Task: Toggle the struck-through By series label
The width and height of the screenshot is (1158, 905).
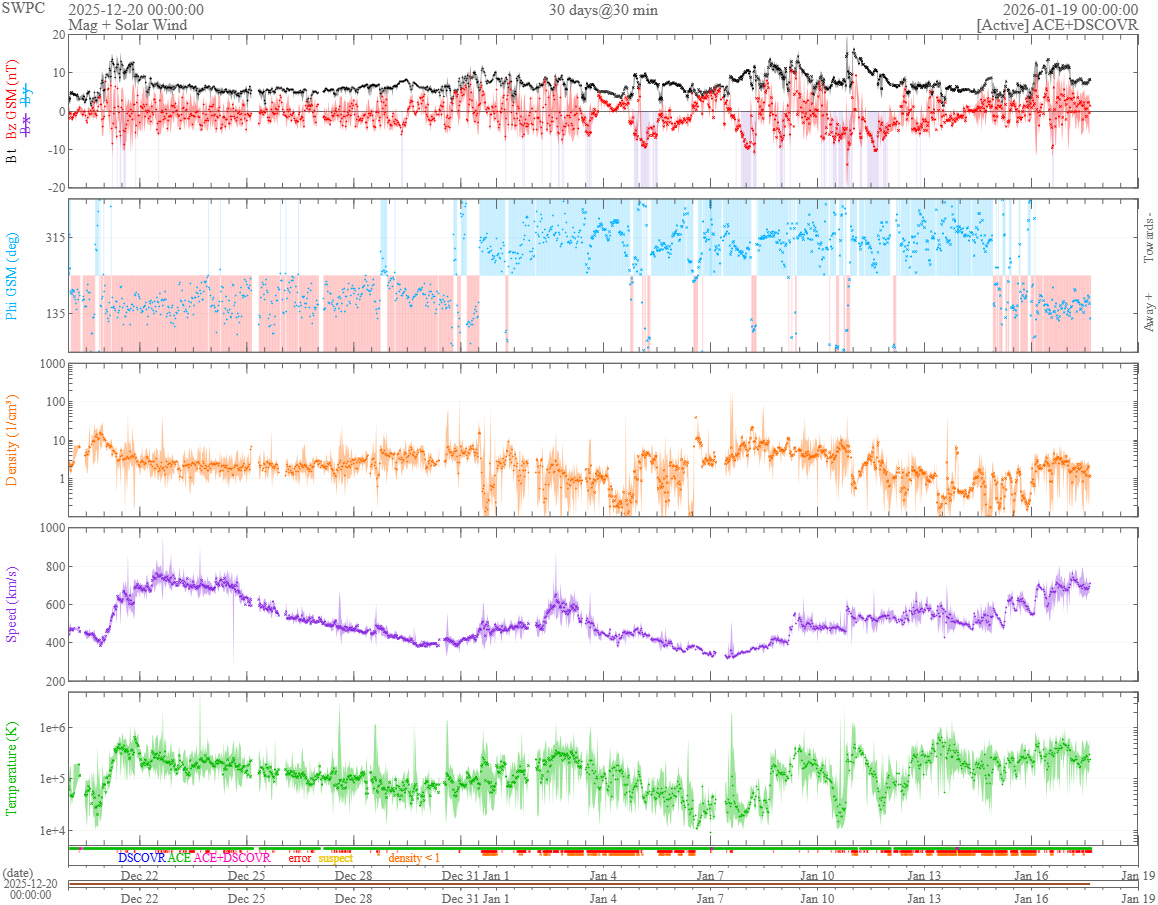Action: click(x=27, y=95)
